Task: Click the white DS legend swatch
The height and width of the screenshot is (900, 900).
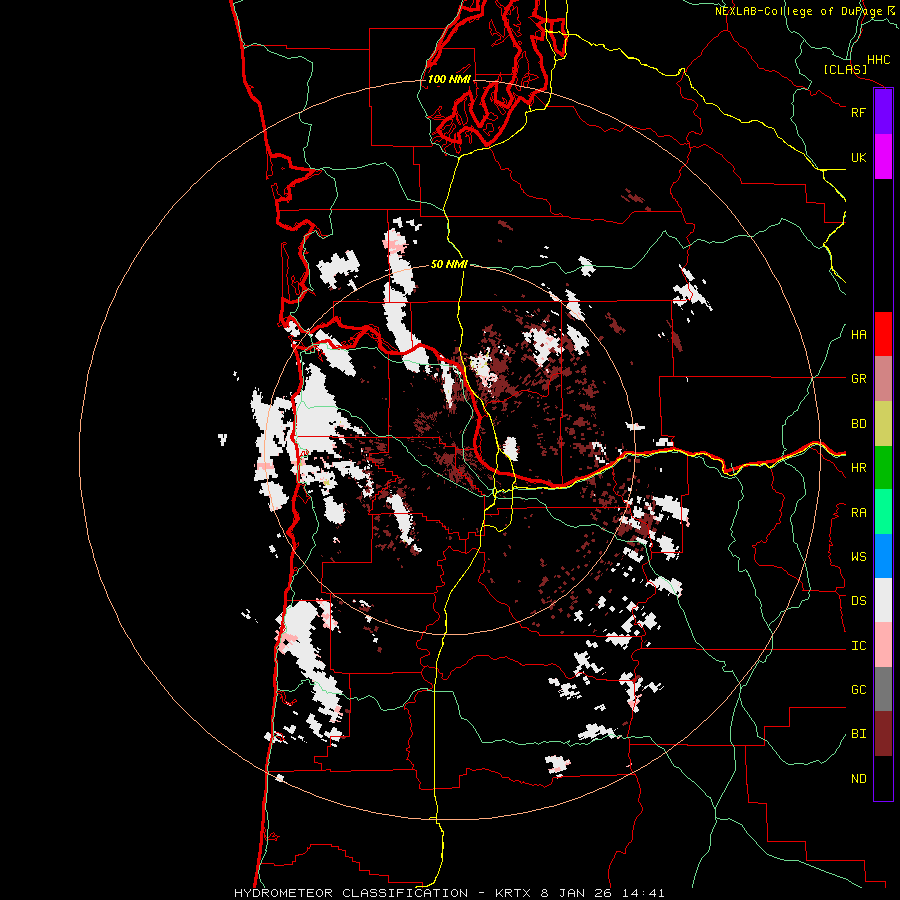Action: click(x=883, y=600)
